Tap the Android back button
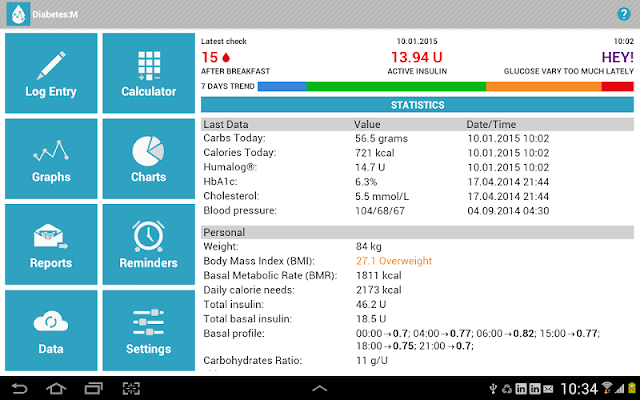The image size is (640, 400). (19, 388)
